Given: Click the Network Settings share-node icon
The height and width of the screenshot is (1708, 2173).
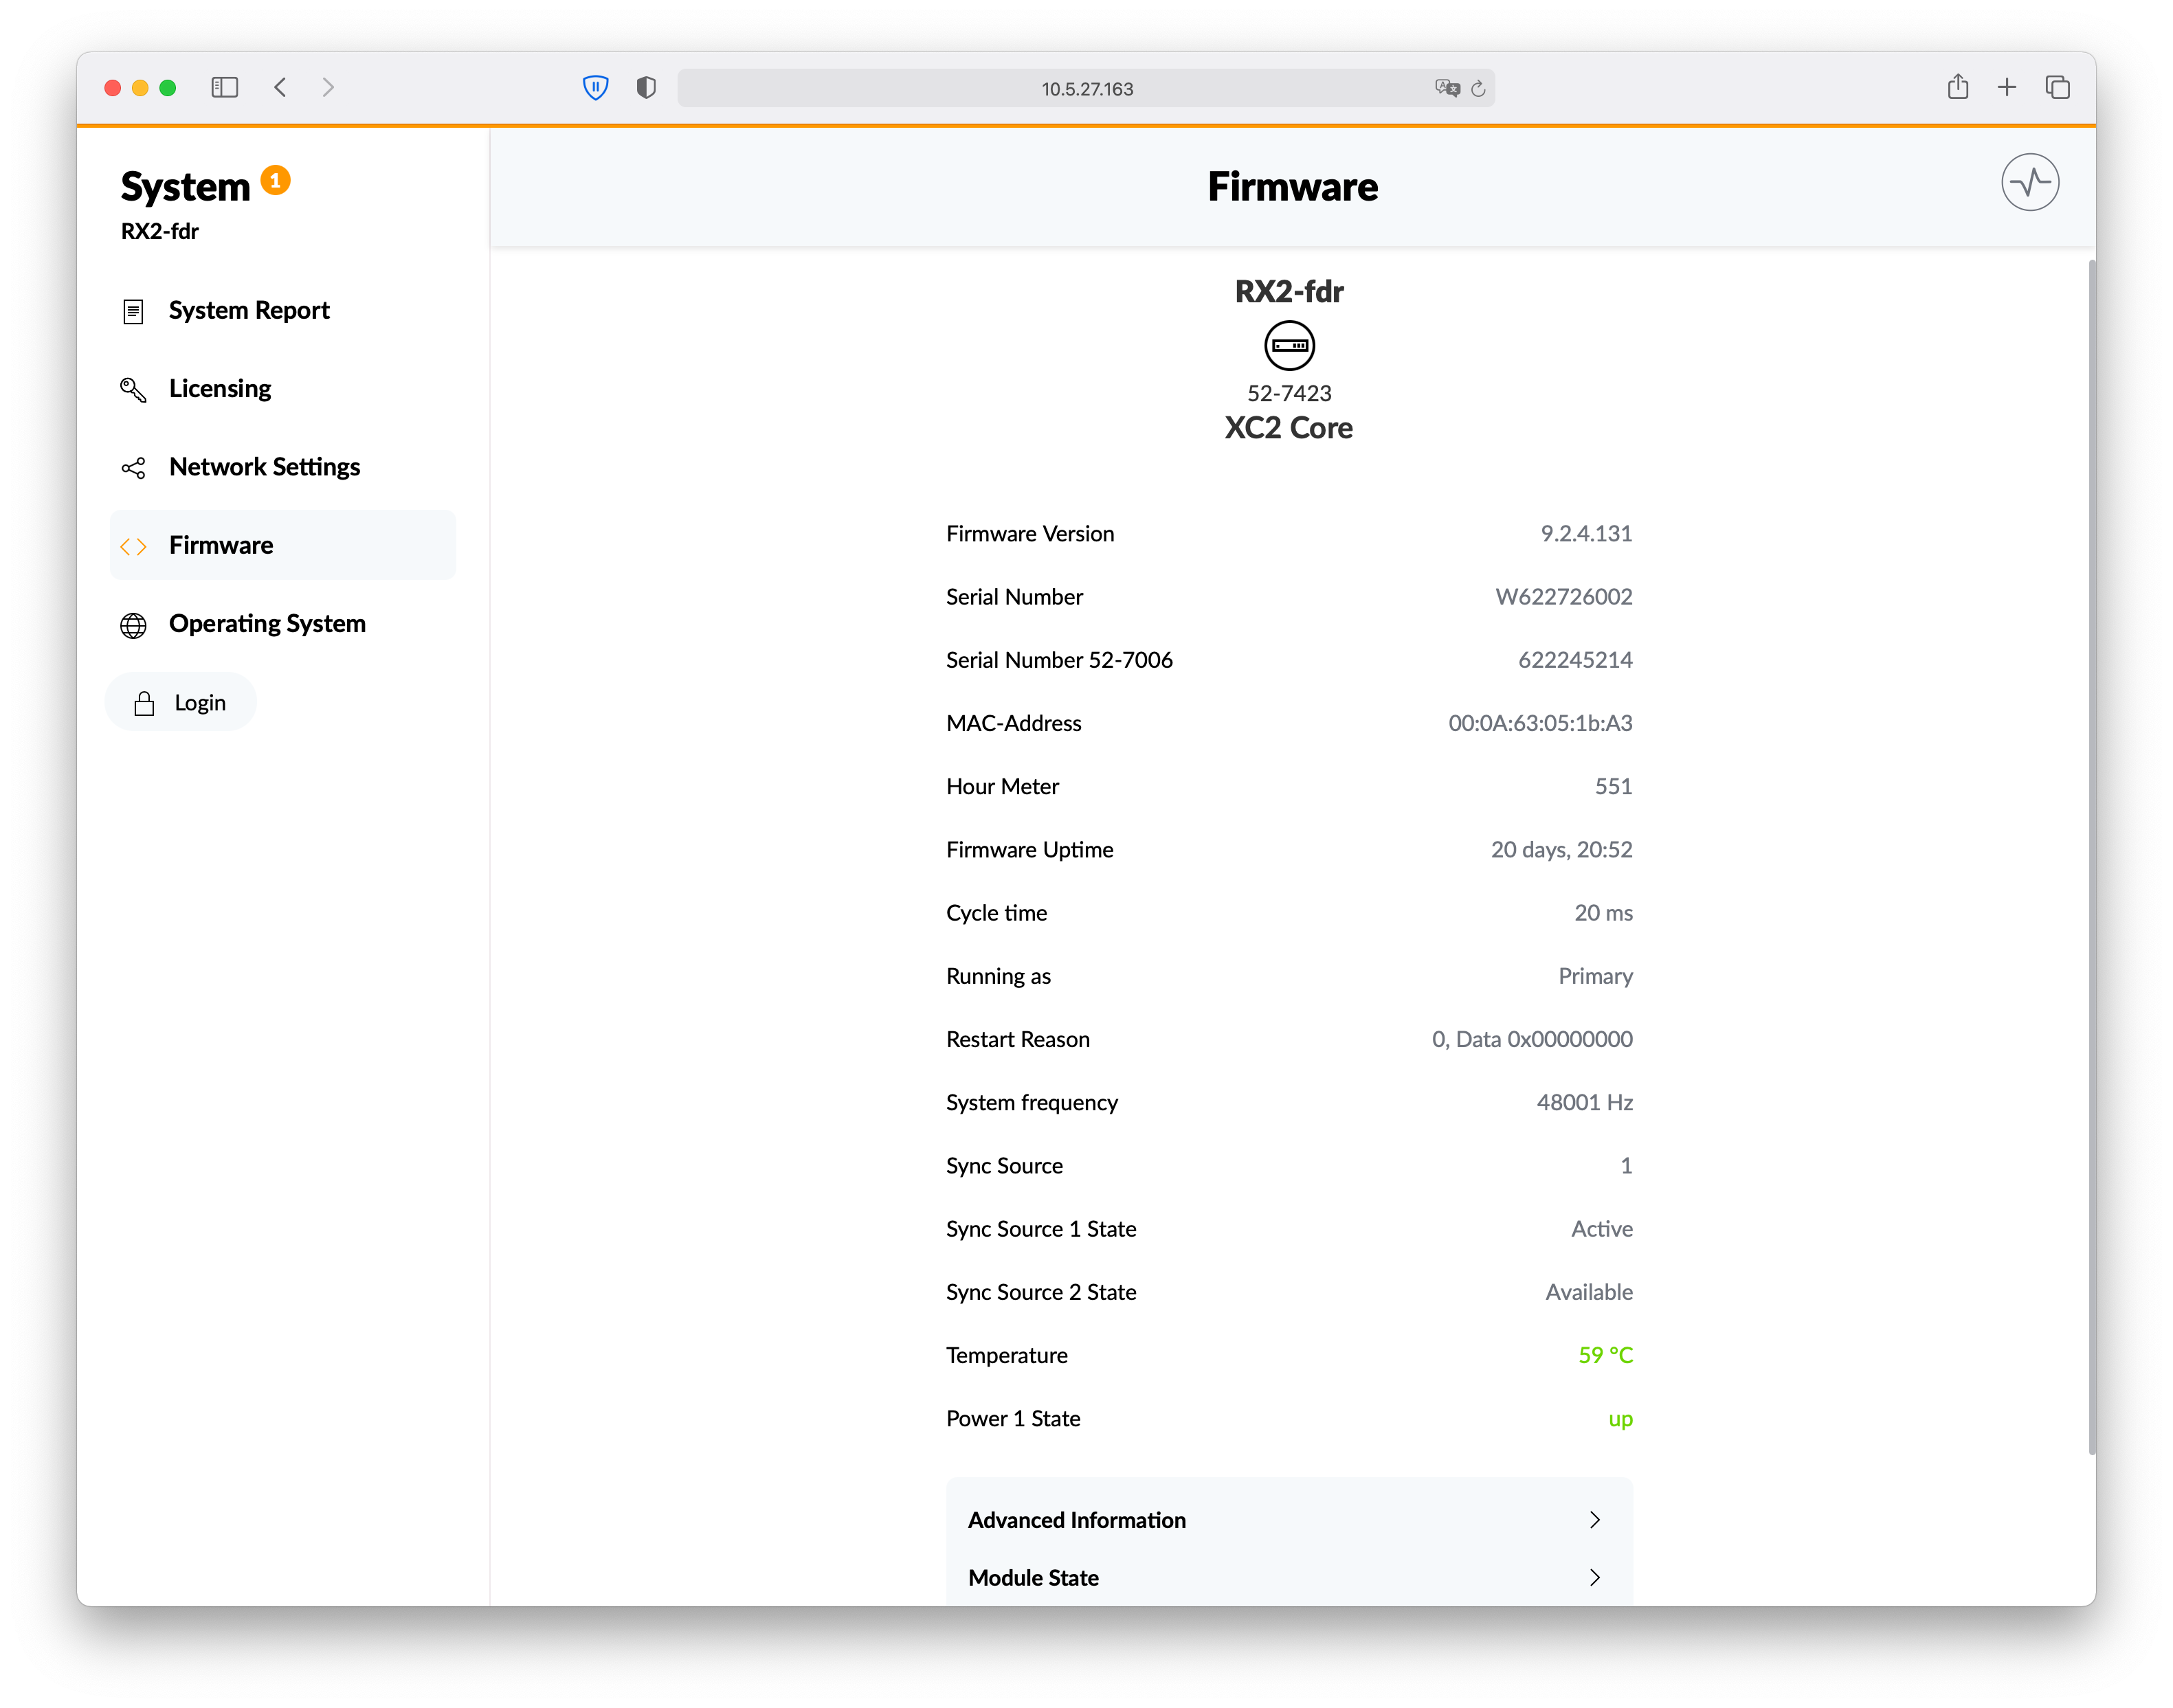Looking at the screenshot, I should point(133,468).
